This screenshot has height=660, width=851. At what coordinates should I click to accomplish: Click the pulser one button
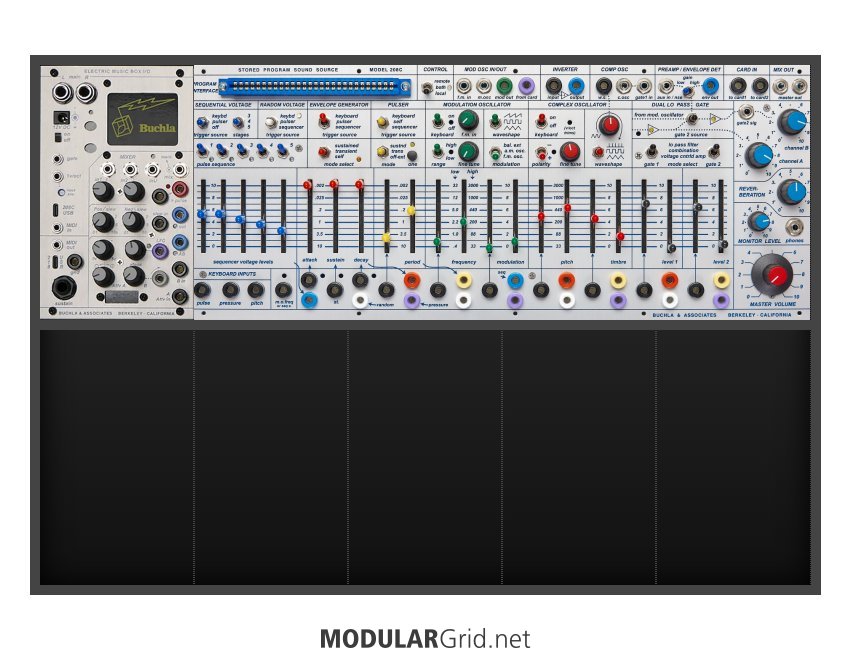412,155
